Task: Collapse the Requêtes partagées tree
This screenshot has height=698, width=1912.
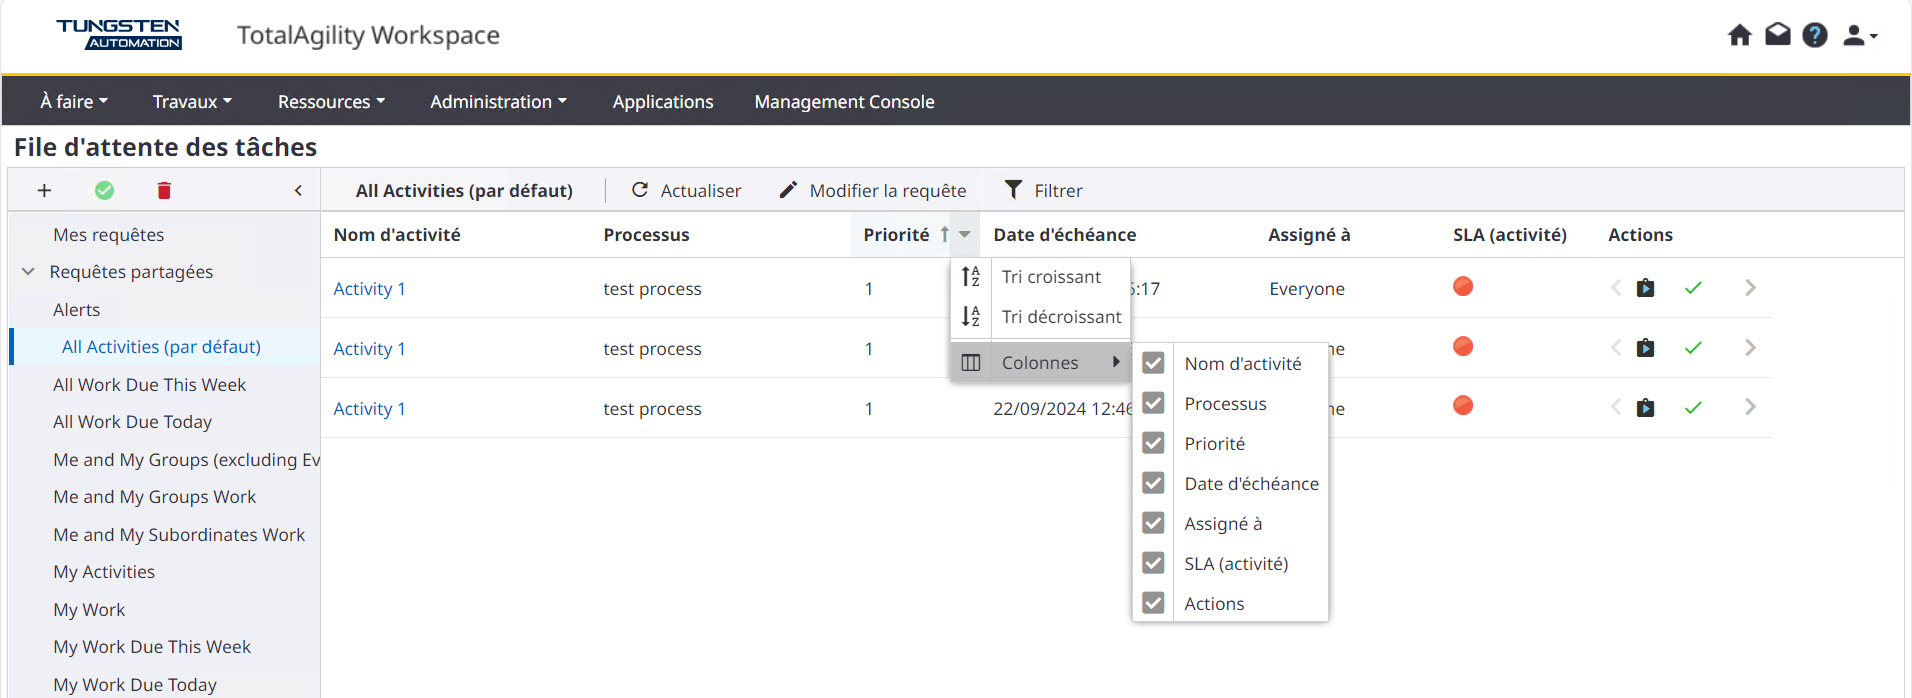Action: tap(28, 272)
